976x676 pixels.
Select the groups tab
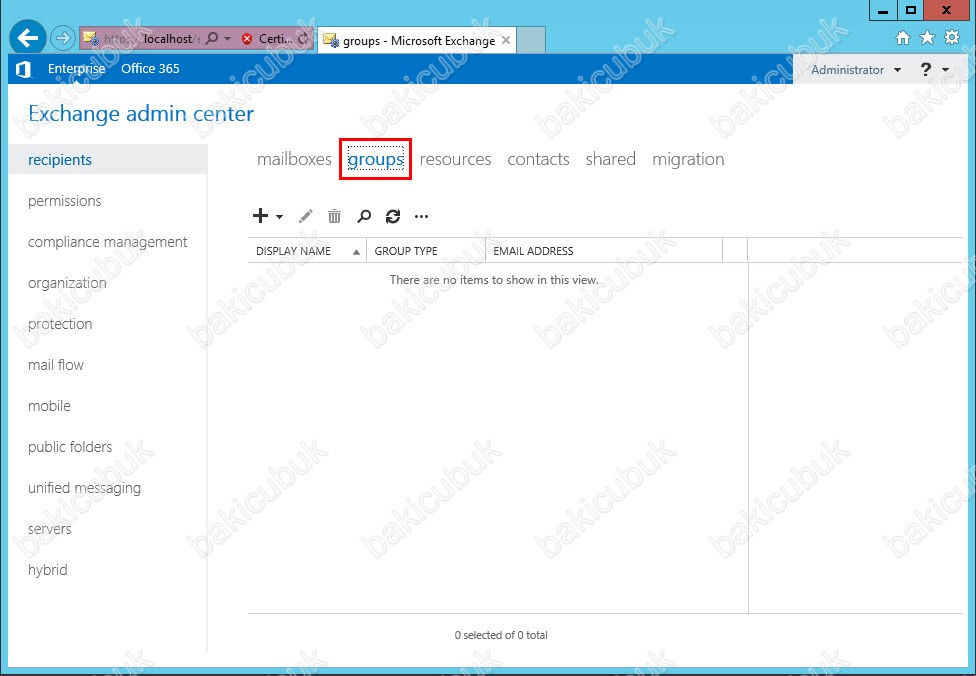376,160
